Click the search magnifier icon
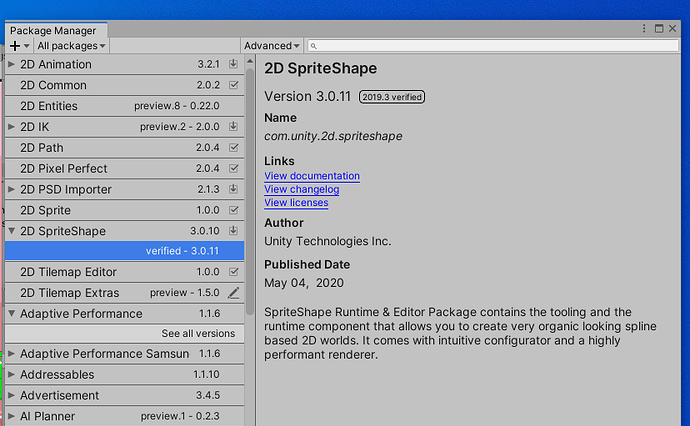 tap(314, 46)
